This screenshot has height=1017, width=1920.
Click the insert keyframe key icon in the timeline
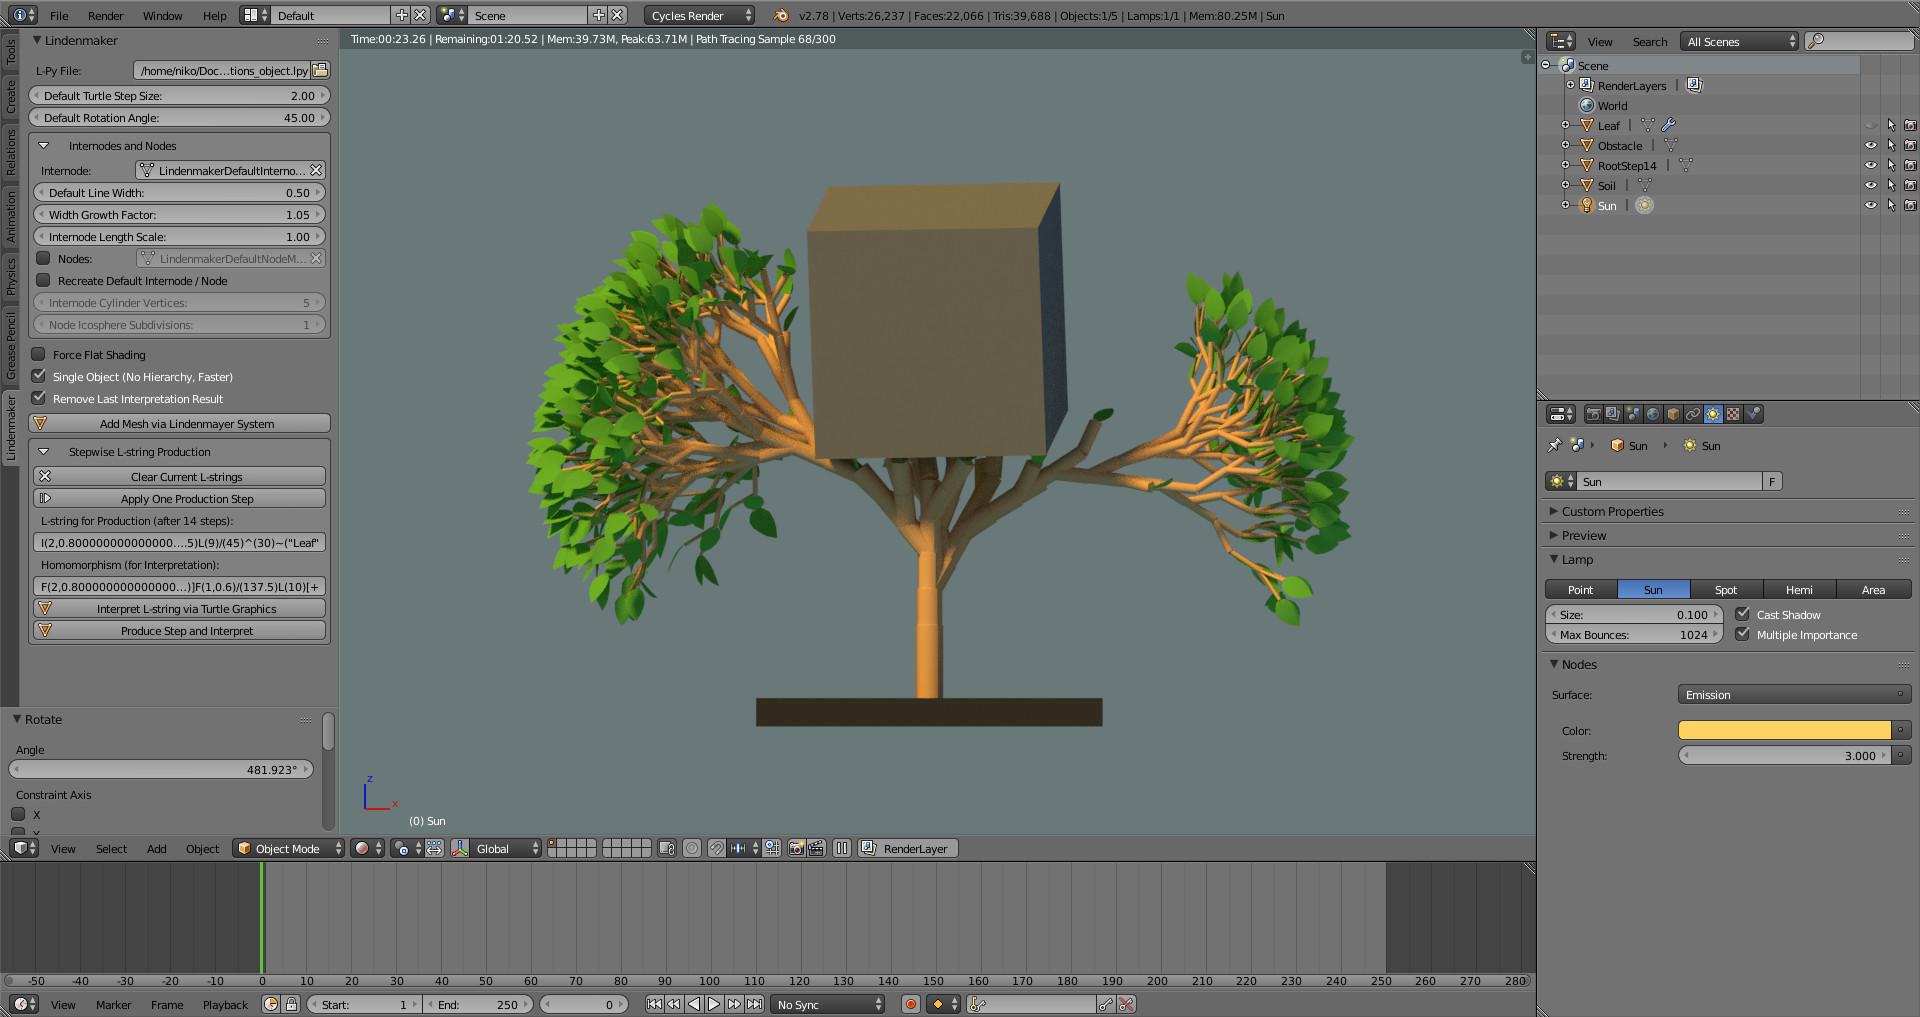point(1106,1004)
